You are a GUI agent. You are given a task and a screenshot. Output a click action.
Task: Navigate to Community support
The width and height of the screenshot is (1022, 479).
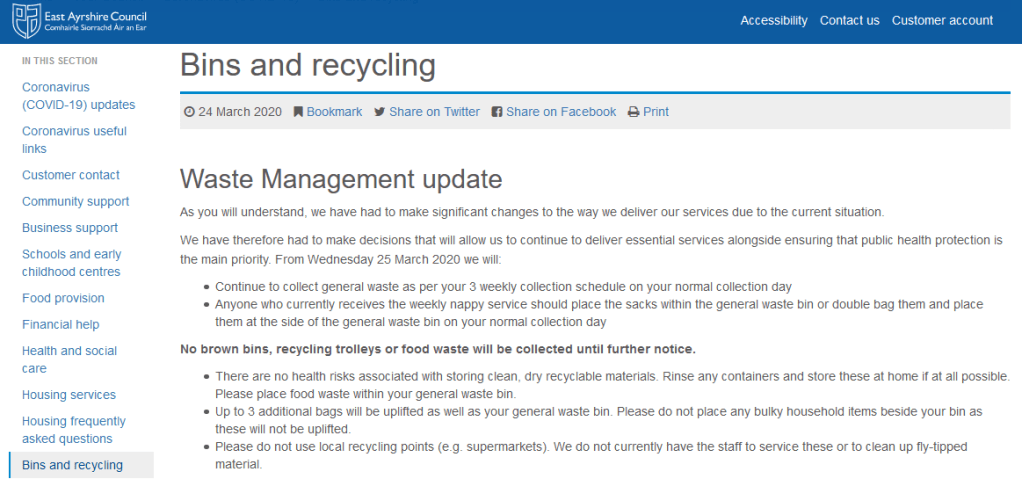coord(76,202)
